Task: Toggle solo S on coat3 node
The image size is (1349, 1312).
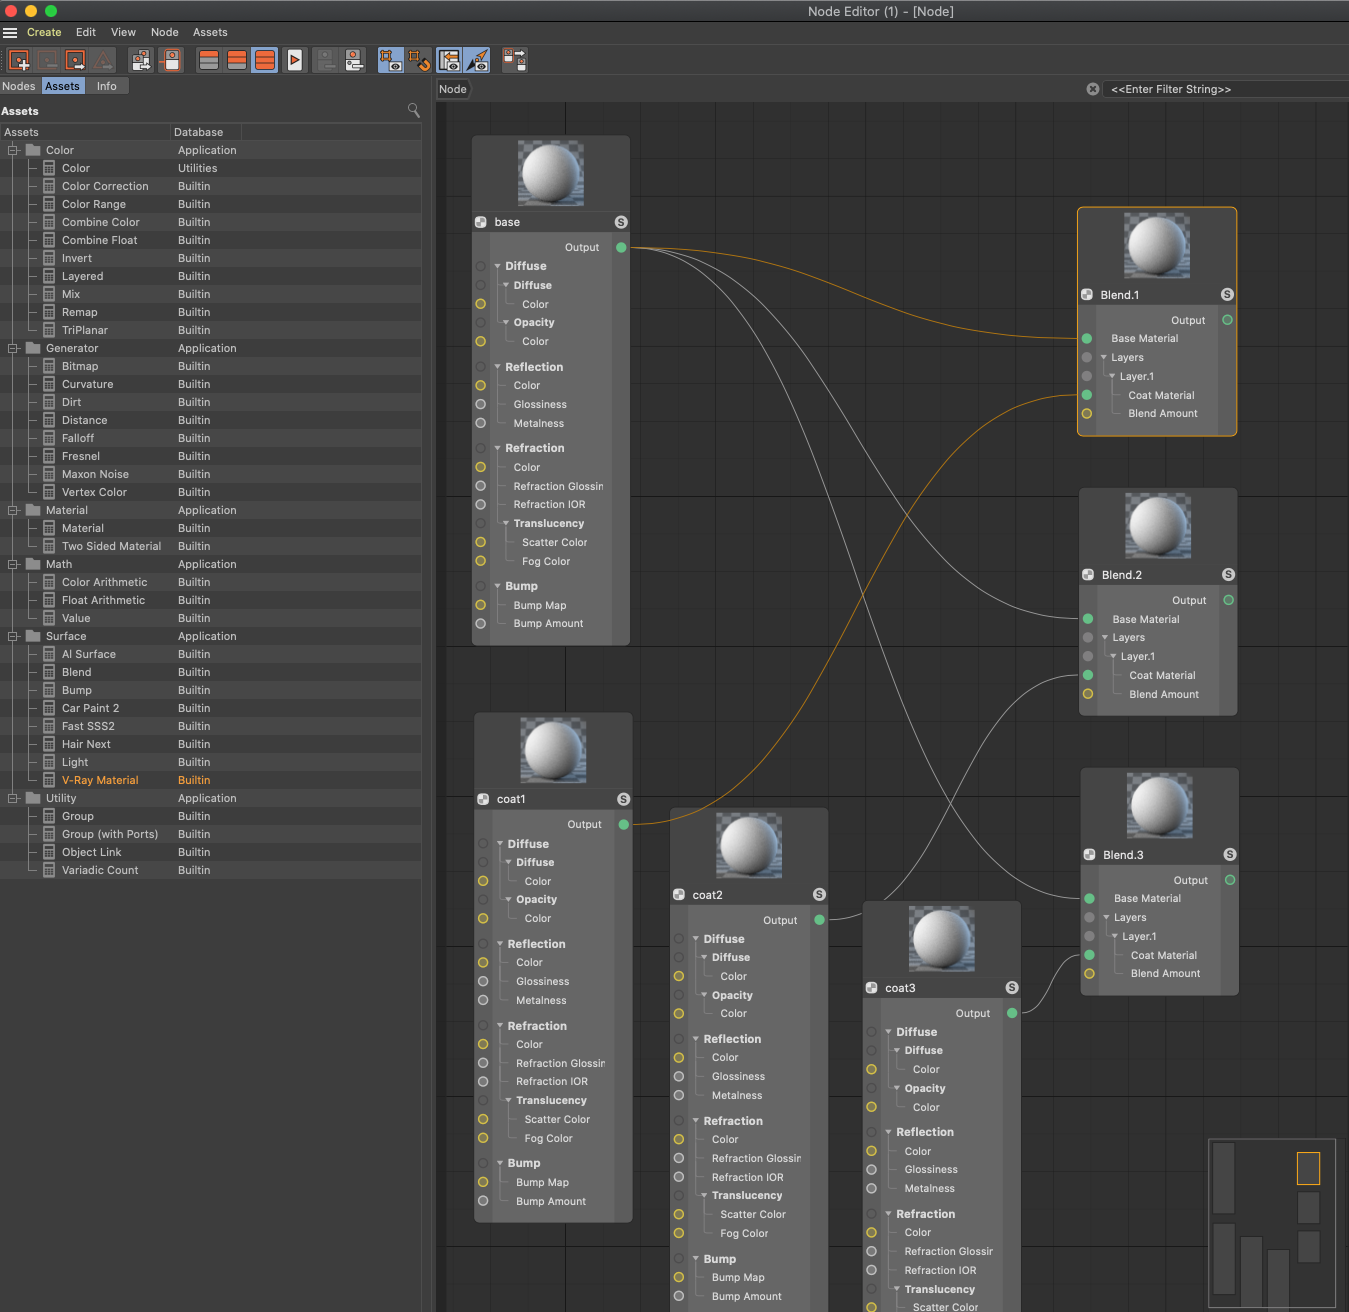Action: (x=1012, y=988)
